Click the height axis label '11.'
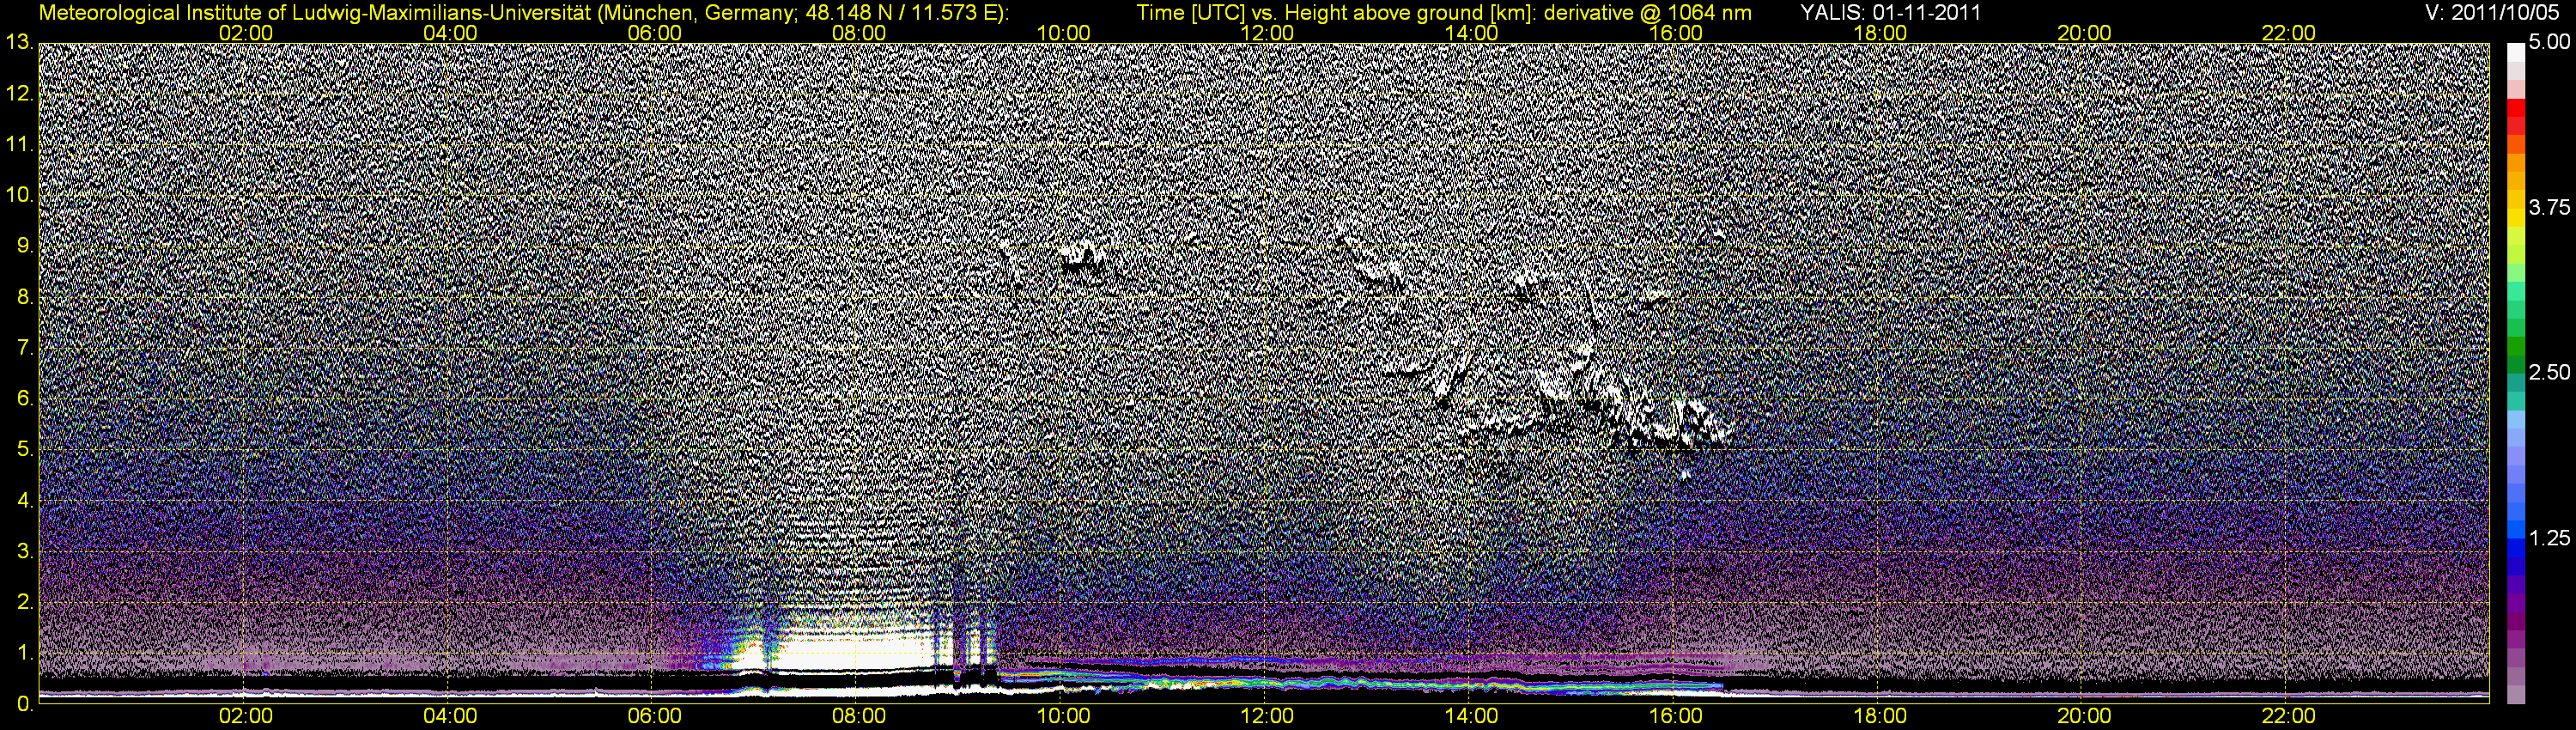The height and width of the screenshot is (730, 2576). click(x=19, y=145)
